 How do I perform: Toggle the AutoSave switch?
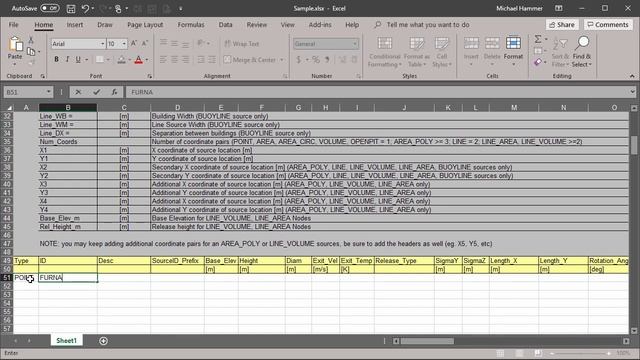coord(49,8)
